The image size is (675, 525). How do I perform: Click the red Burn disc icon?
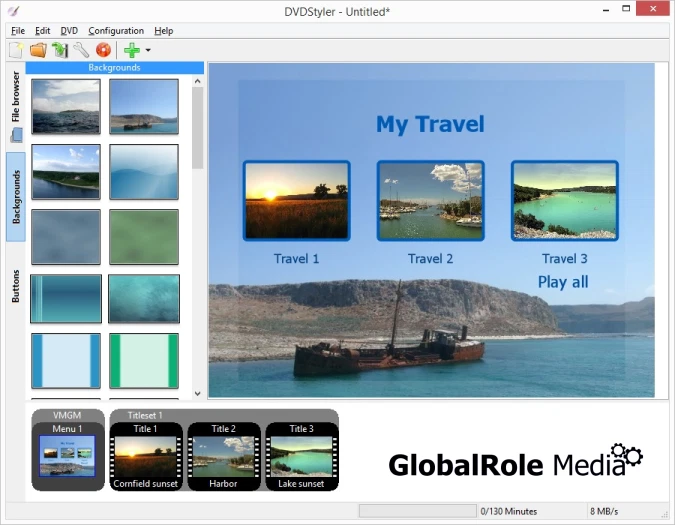pos(103,49)
